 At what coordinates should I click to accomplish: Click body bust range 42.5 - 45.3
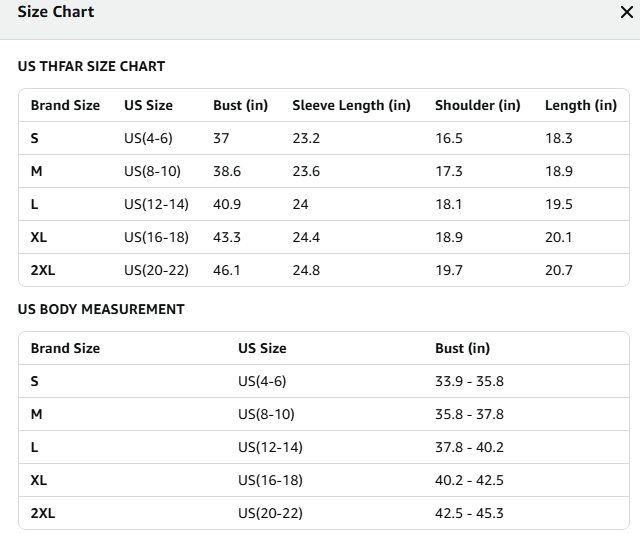[469, 514]
